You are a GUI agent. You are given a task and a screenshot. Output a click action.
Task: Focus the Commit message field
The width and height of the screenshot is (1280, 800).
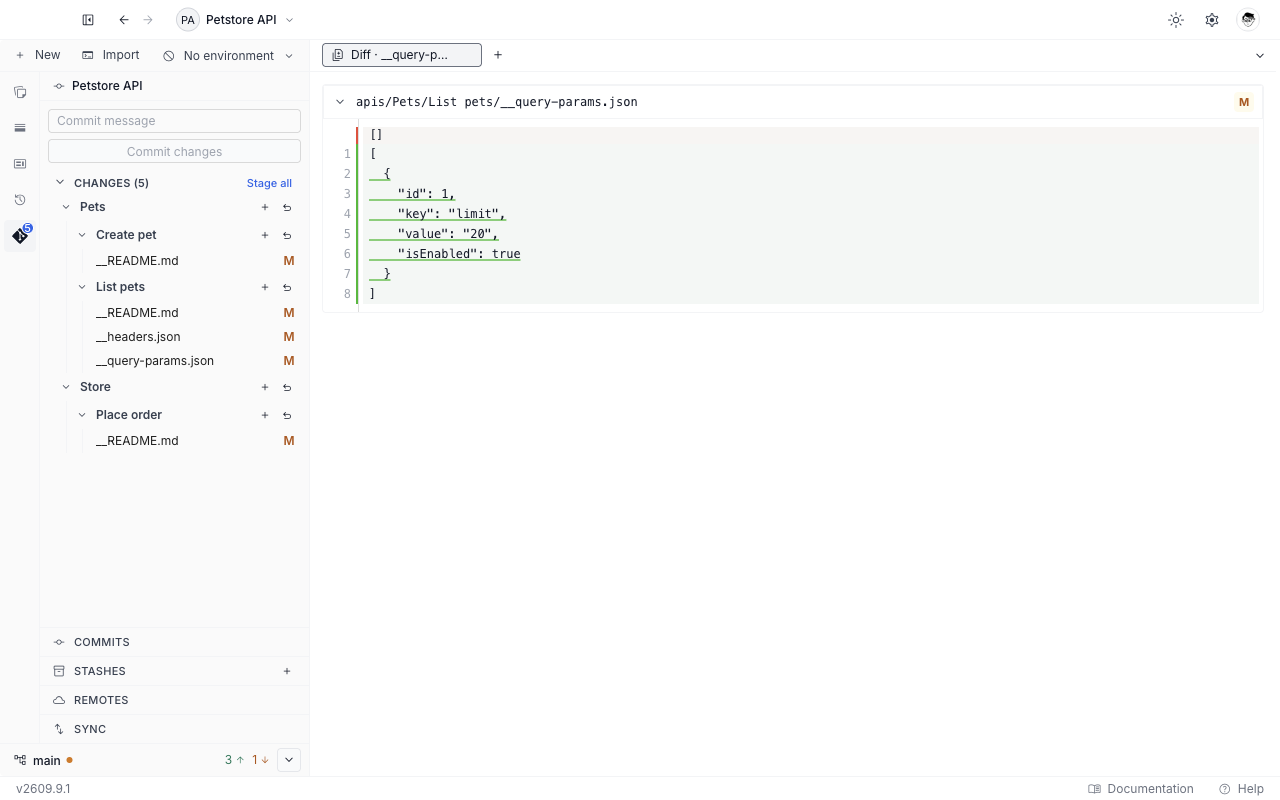[x=174, y=121]
